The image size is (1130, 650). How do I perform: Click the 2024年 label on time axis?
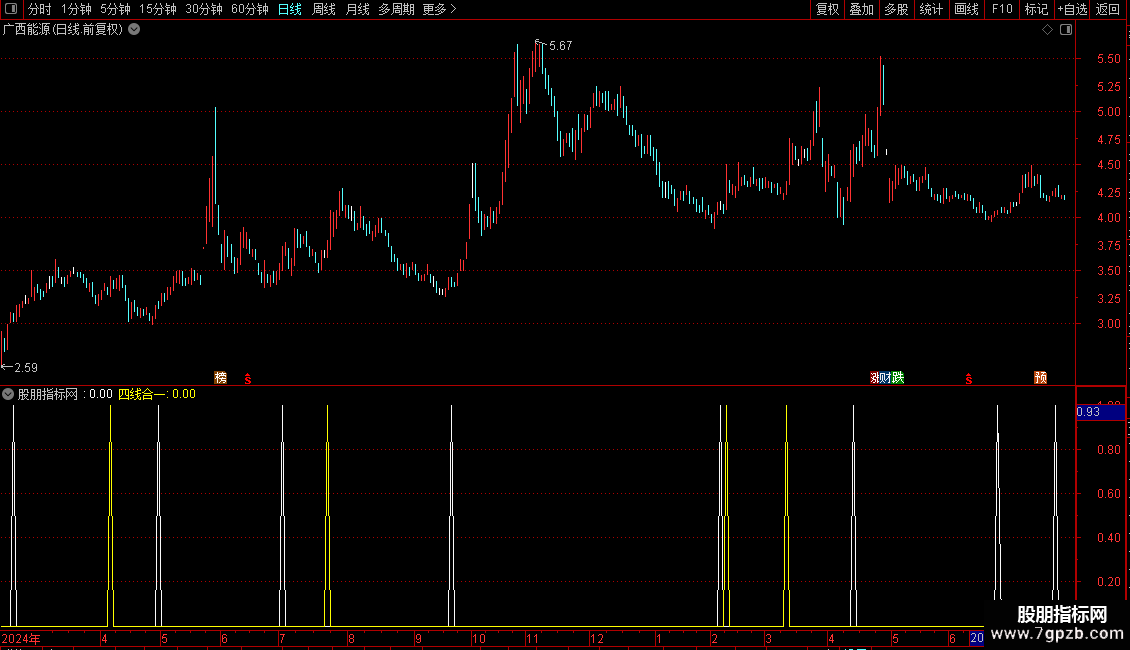(x=21, y=638)
